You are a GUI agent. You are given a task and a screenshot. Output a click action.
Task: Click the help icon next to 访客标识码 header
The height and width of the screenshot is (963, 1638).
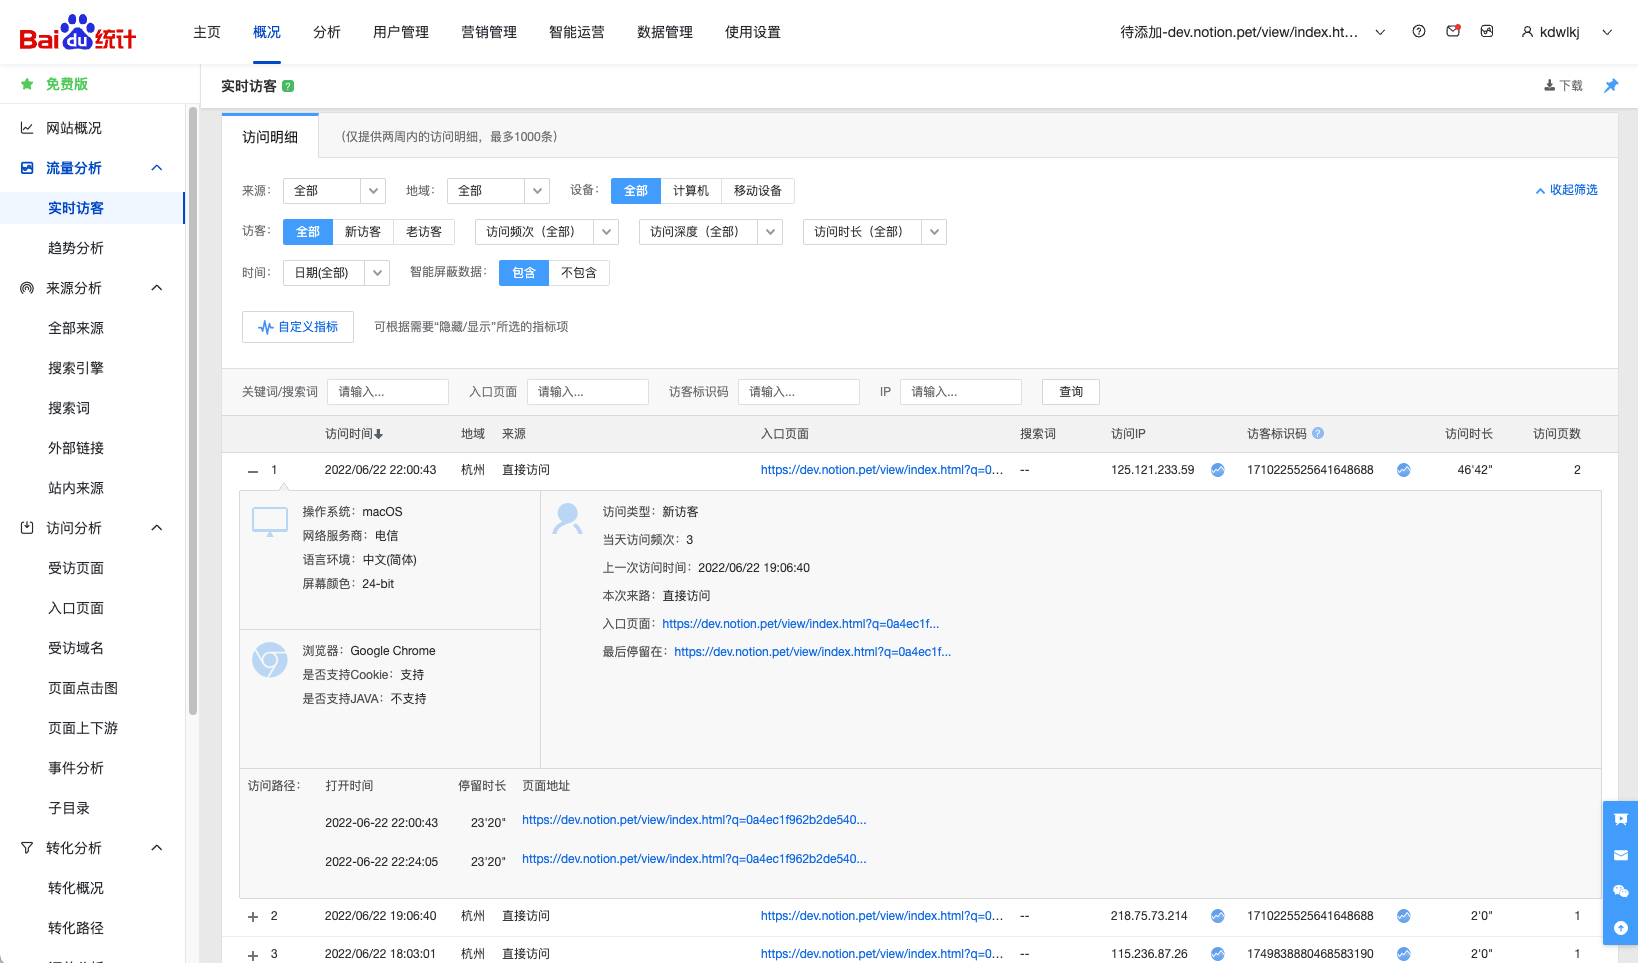1318,433
